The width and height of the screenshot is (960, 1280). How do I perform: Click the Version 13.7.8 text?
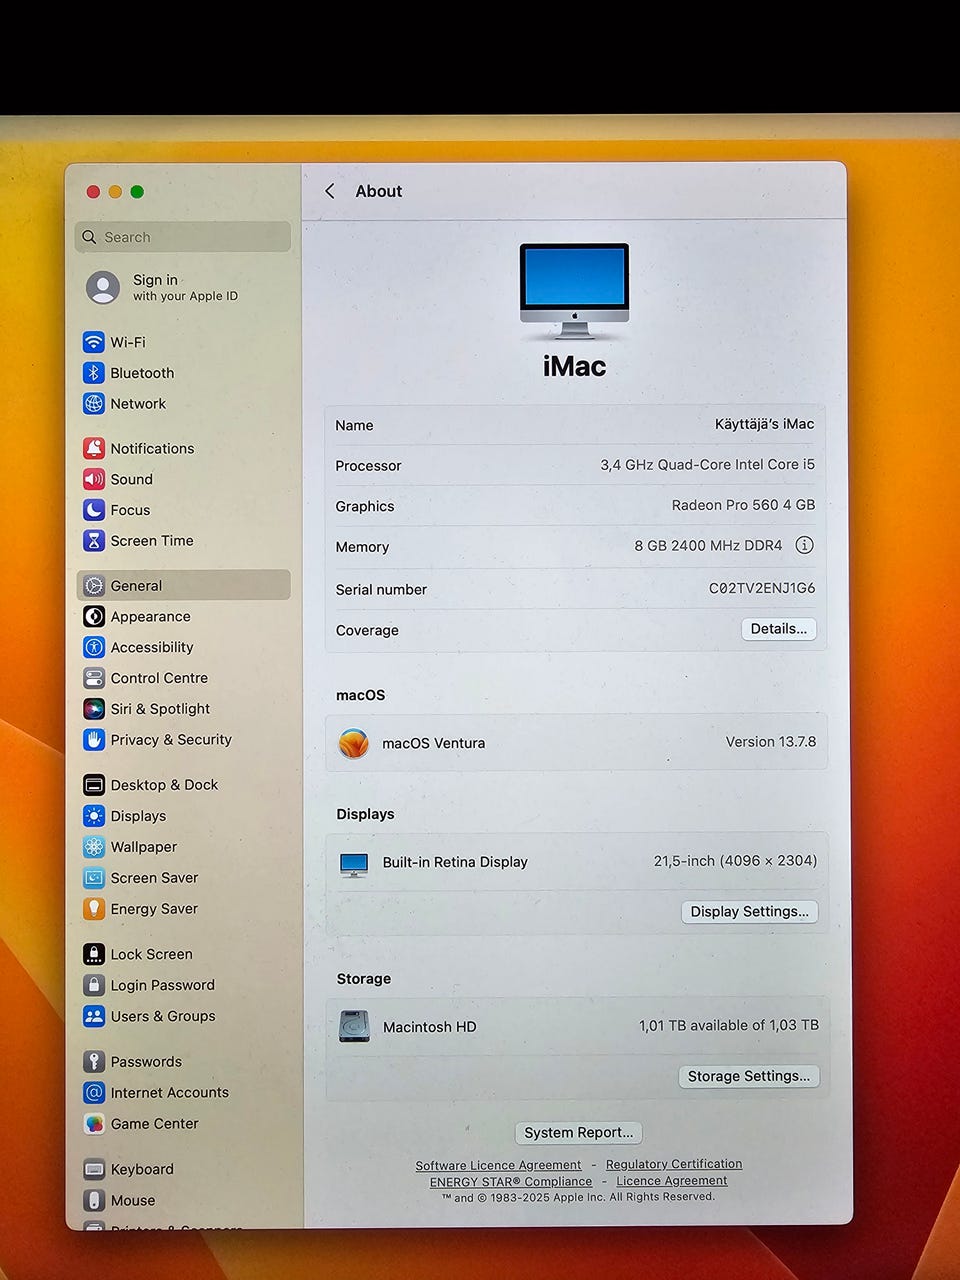771,742
